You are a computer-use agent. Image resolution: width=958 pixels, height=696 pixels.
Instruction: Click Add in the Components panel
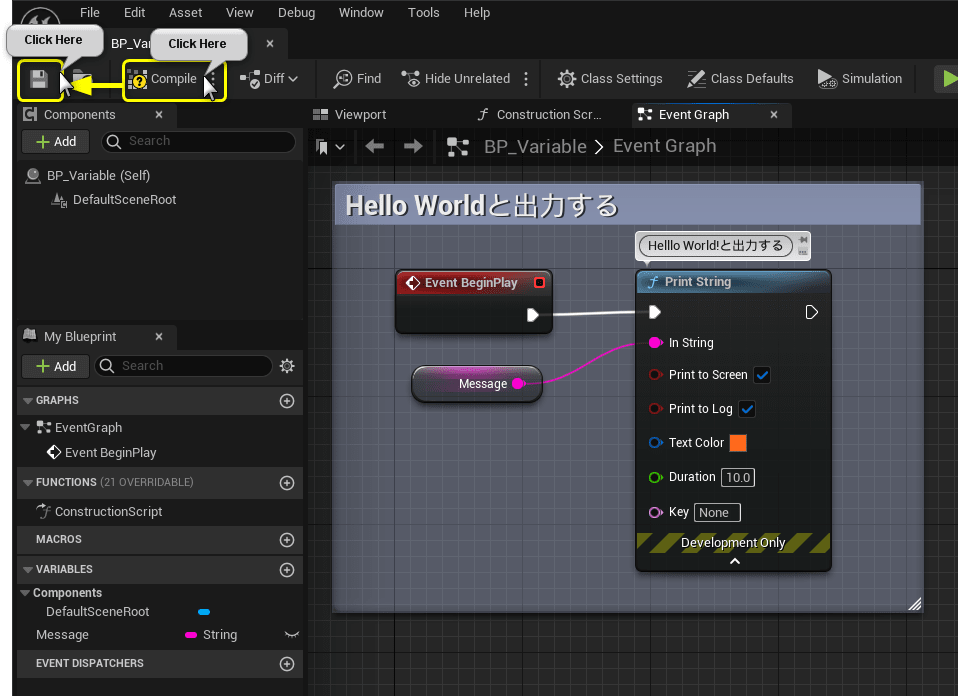click(x=55, y=141)
